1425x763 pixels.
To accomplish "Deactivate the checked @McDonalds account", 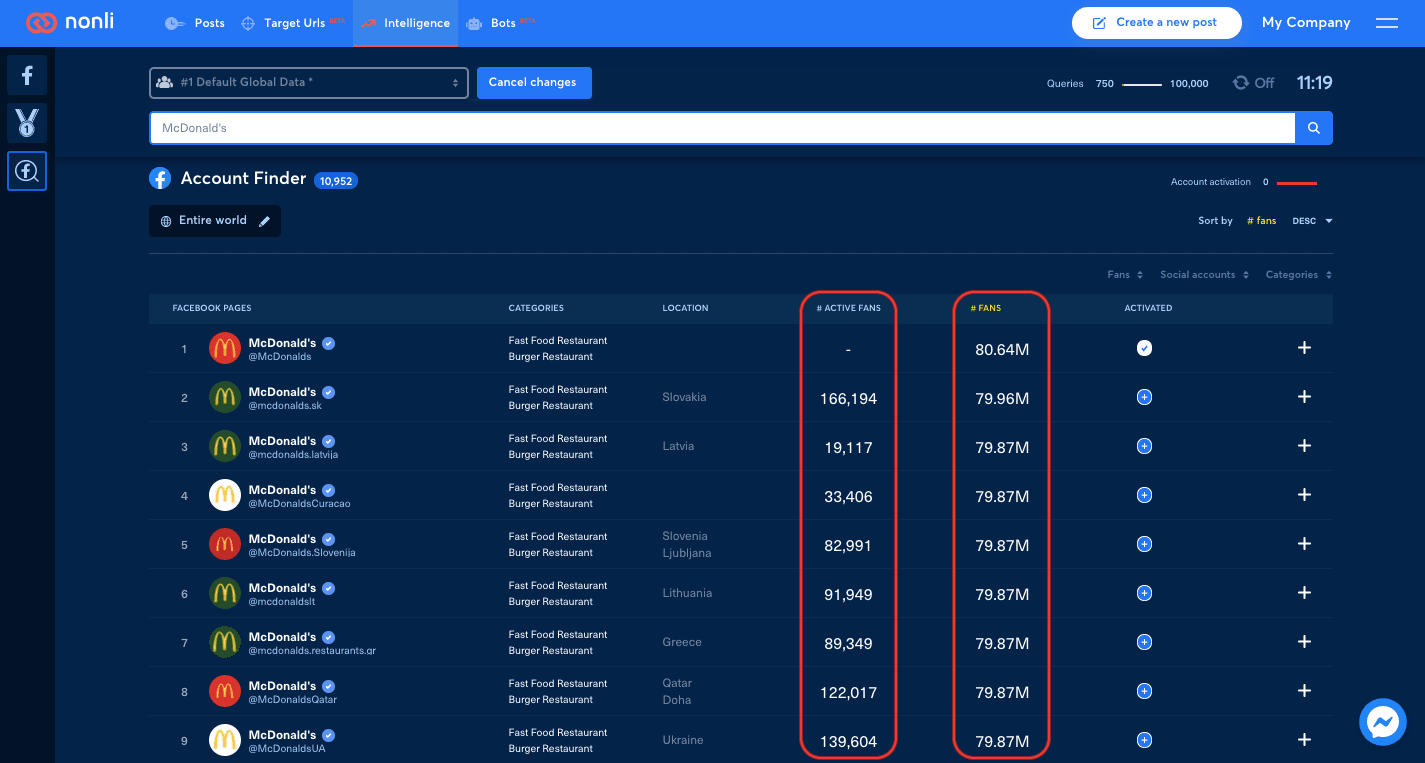I will pyautogui.click(x=1145, y=348).
